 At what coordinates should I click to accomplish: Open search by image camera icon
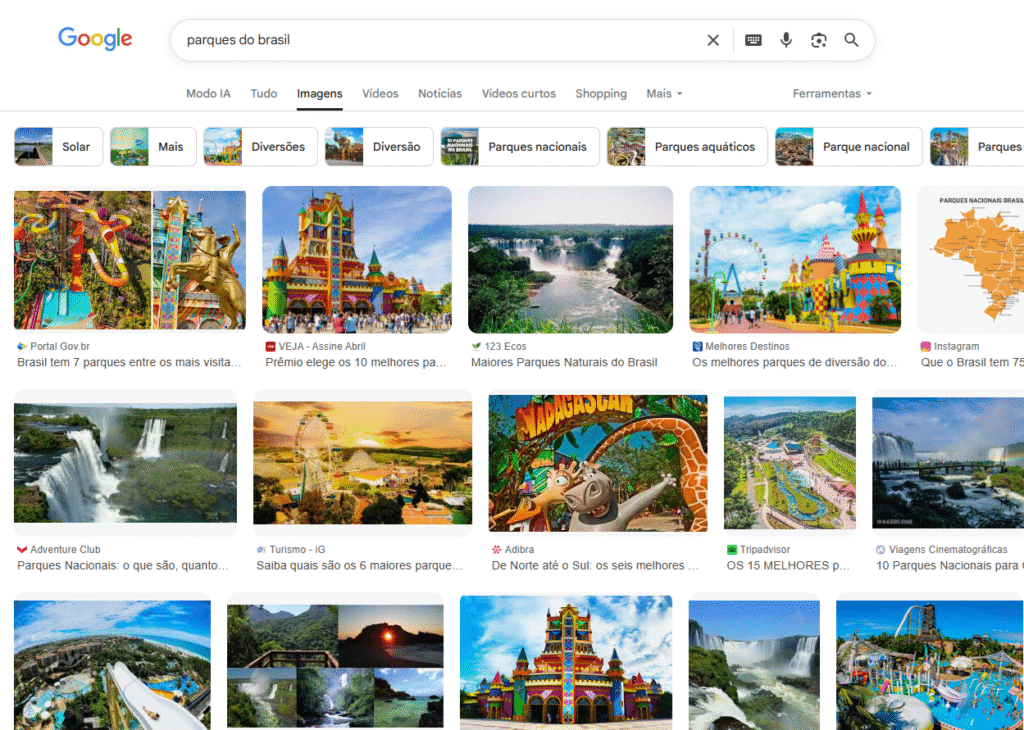[819, 40]
